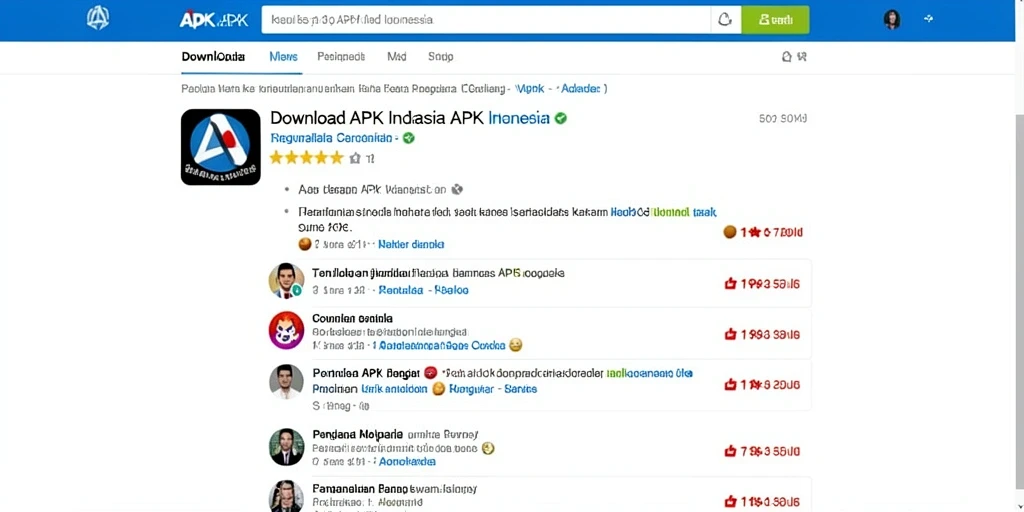1024x512 pixels.
Task: Open the Santas link
Action: pos(520,389)
